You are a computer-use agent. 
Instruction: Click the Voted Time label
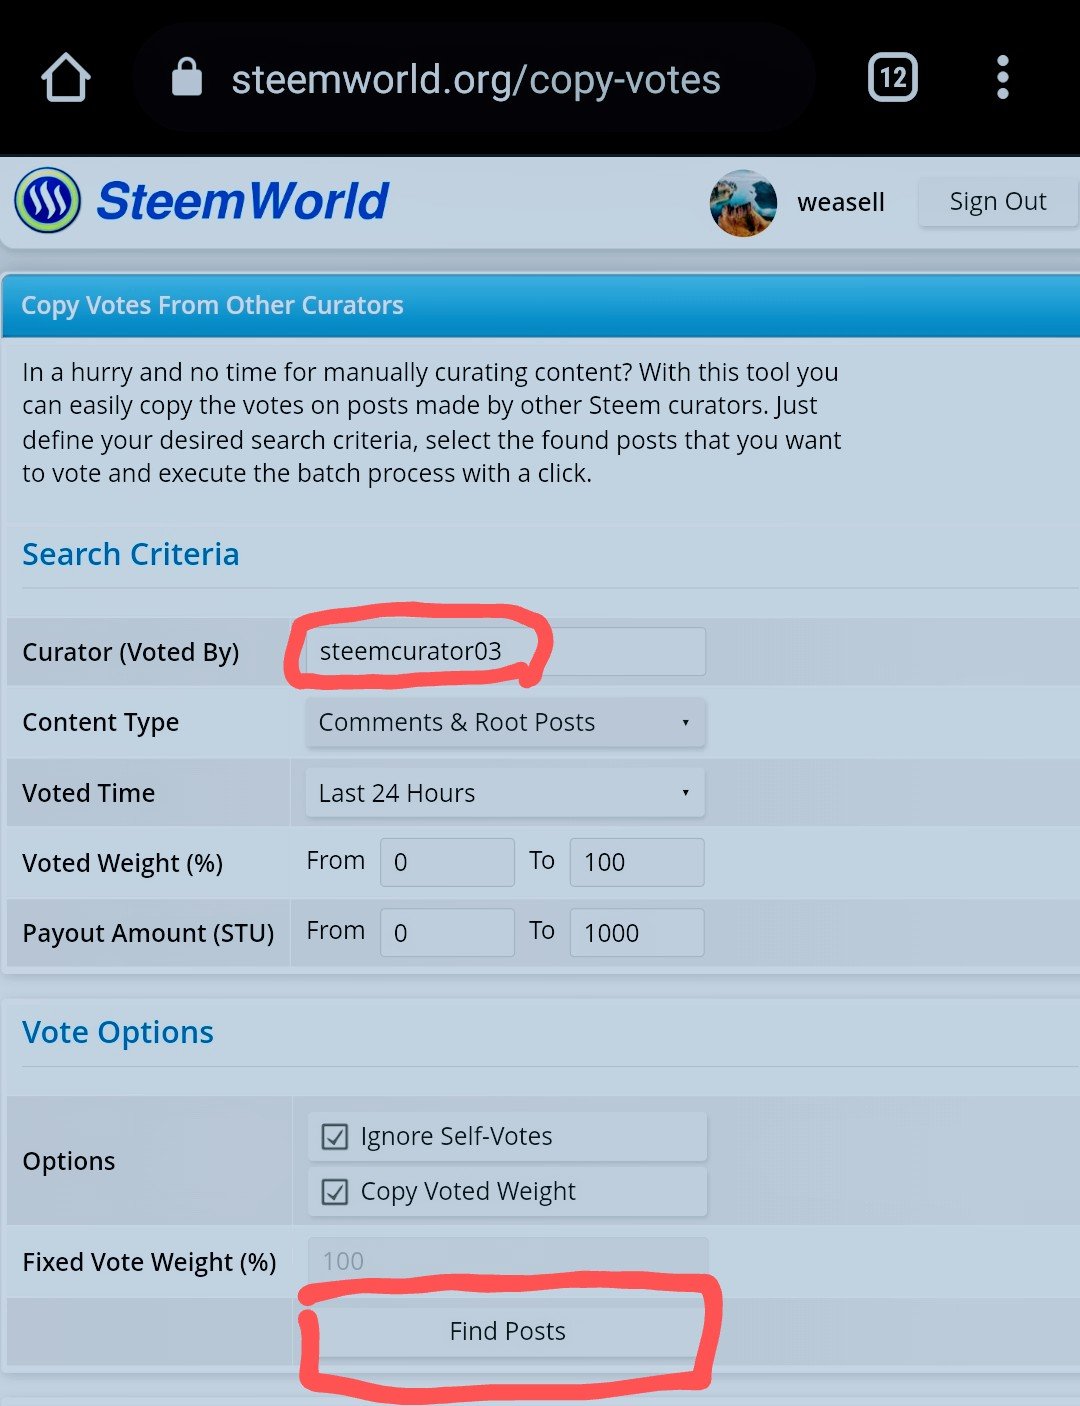[89, 793]
